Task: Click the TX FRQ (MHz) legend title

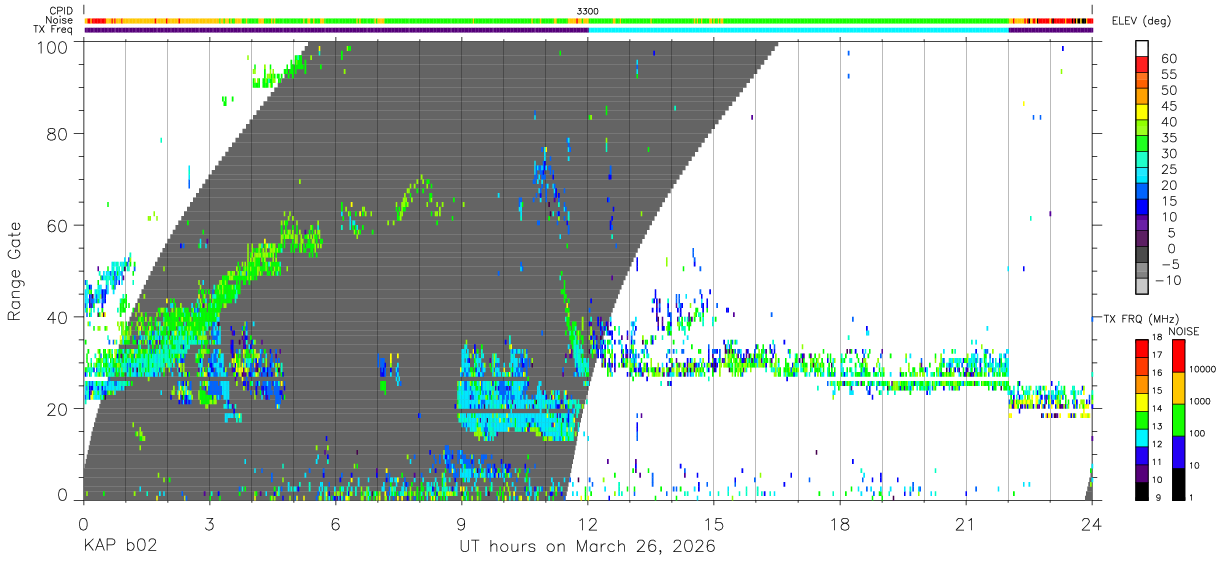Action: pos(1140,318)
